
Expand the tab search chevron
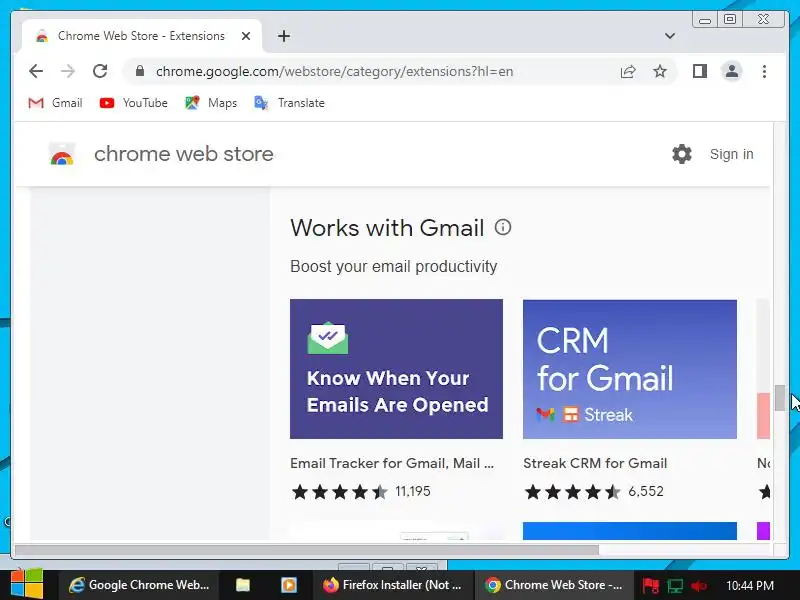[670, 36]
